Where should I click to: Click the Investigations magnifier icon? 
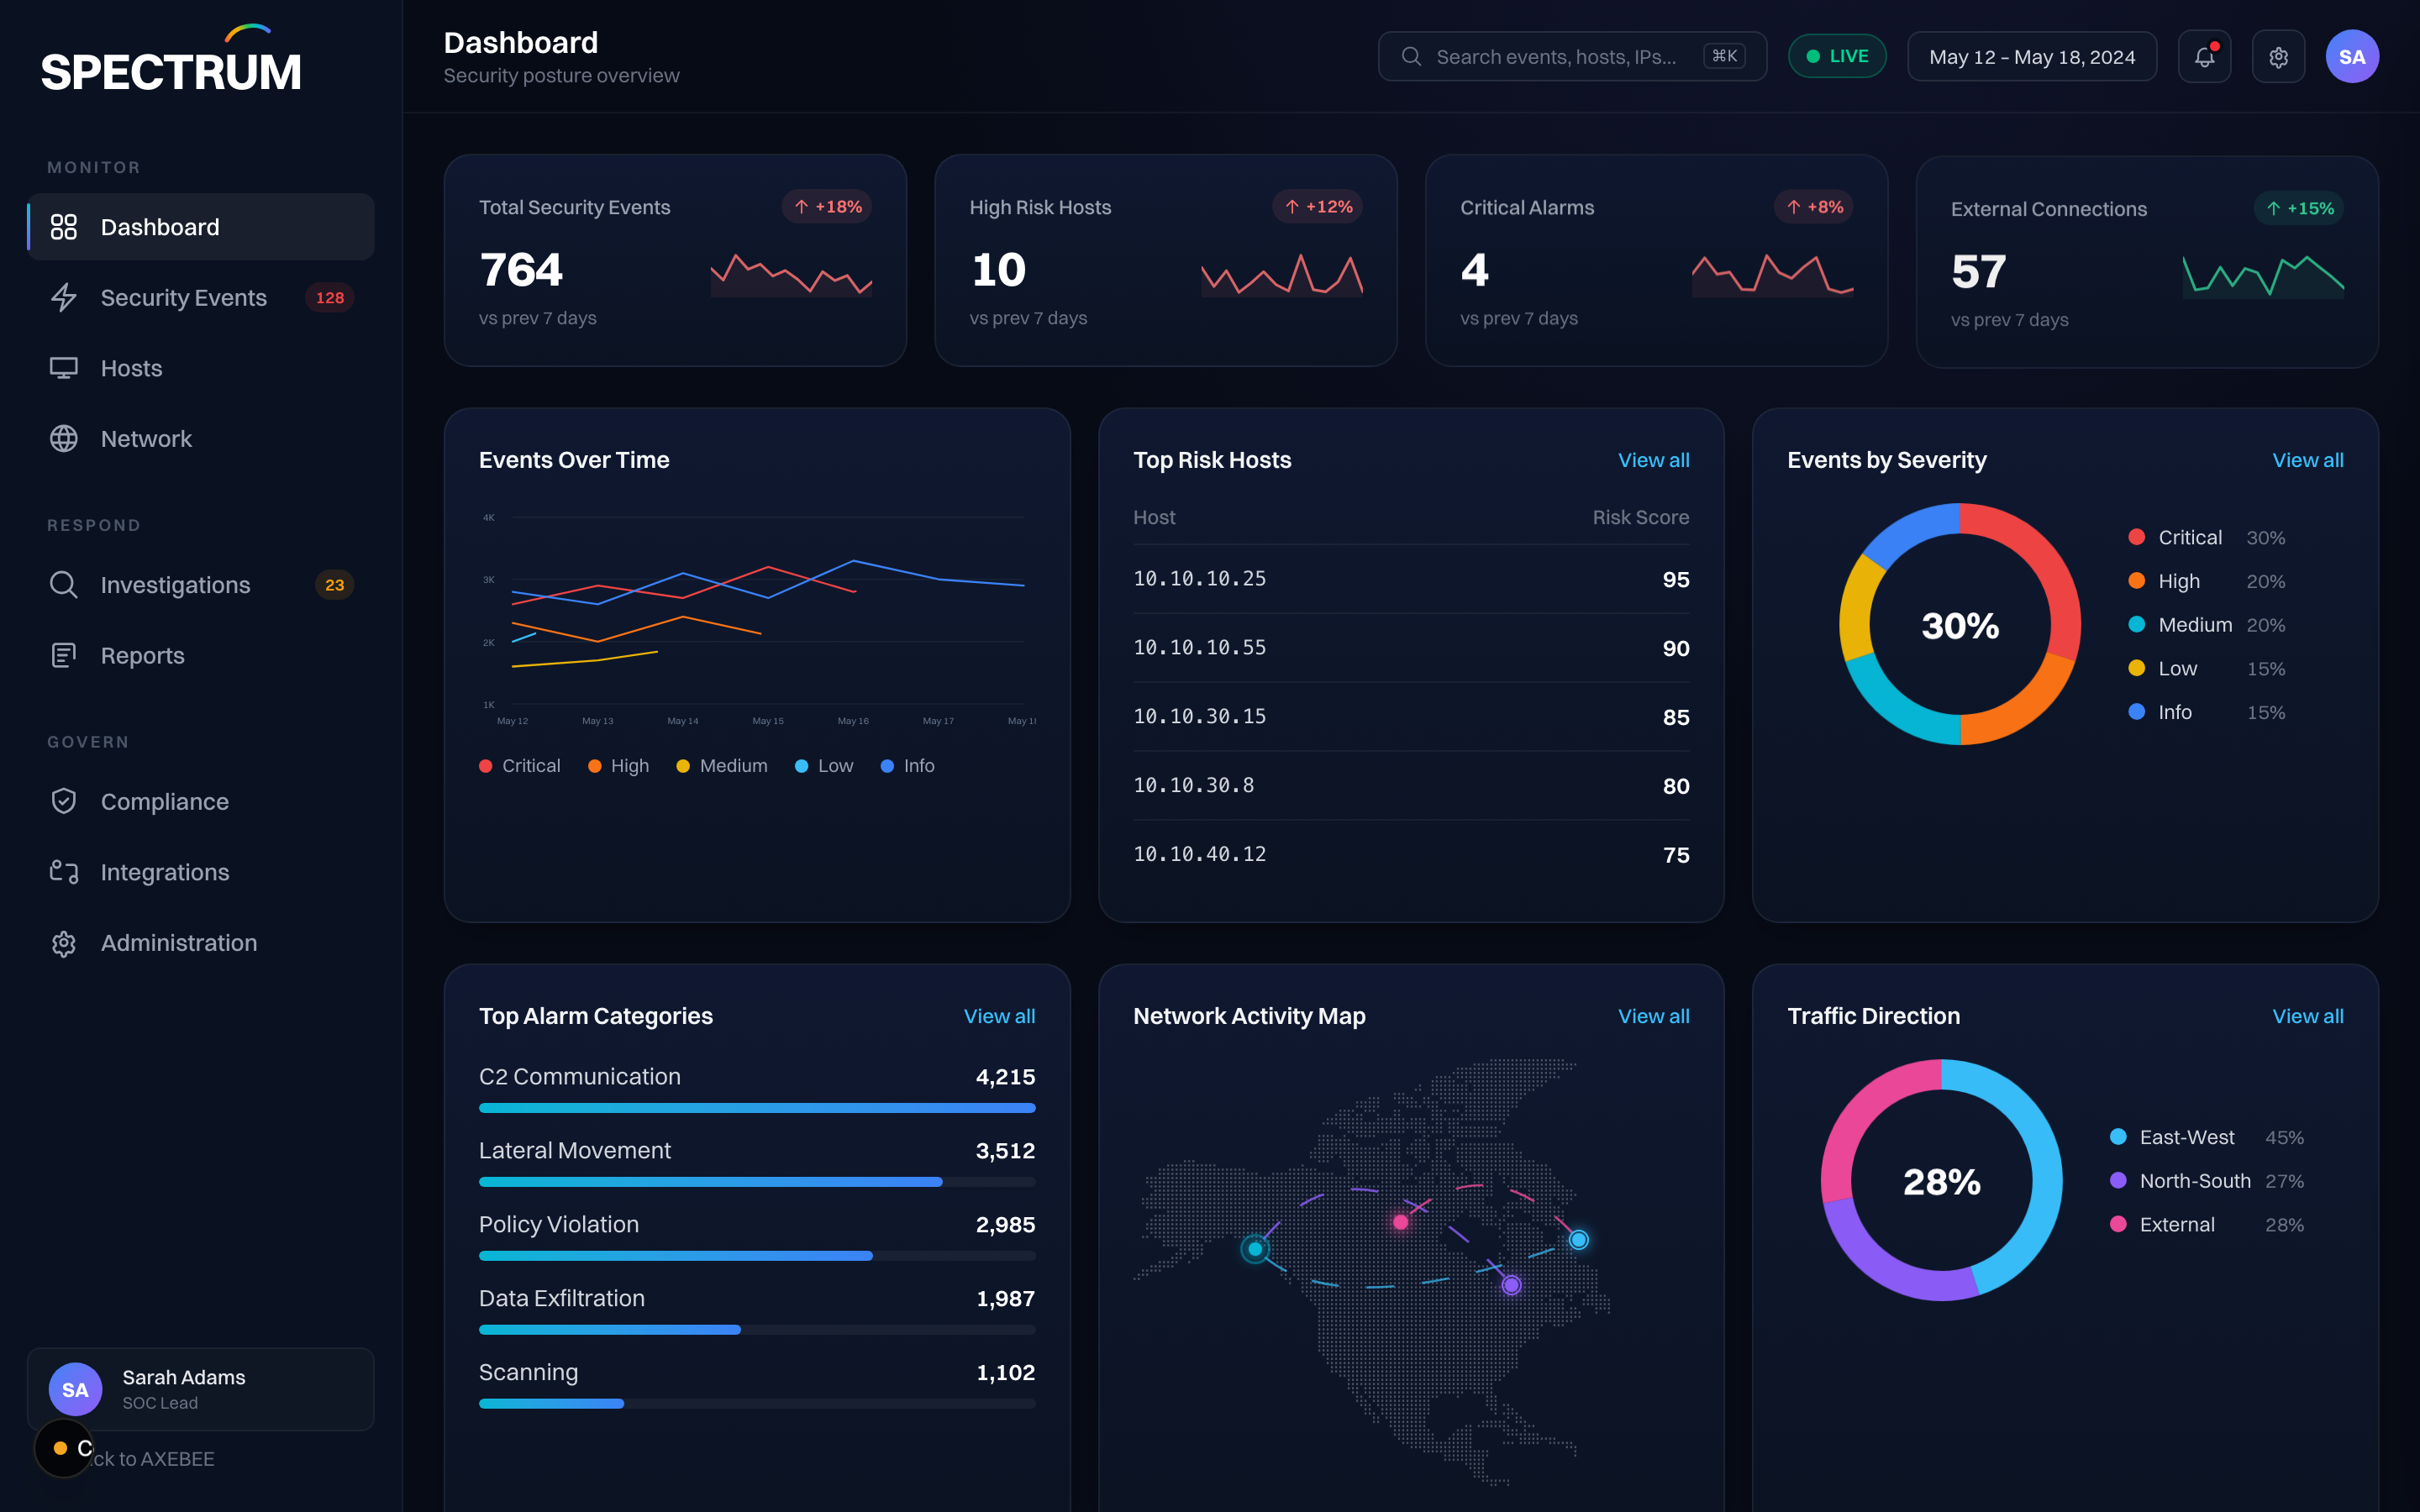(x=63, y=584)
